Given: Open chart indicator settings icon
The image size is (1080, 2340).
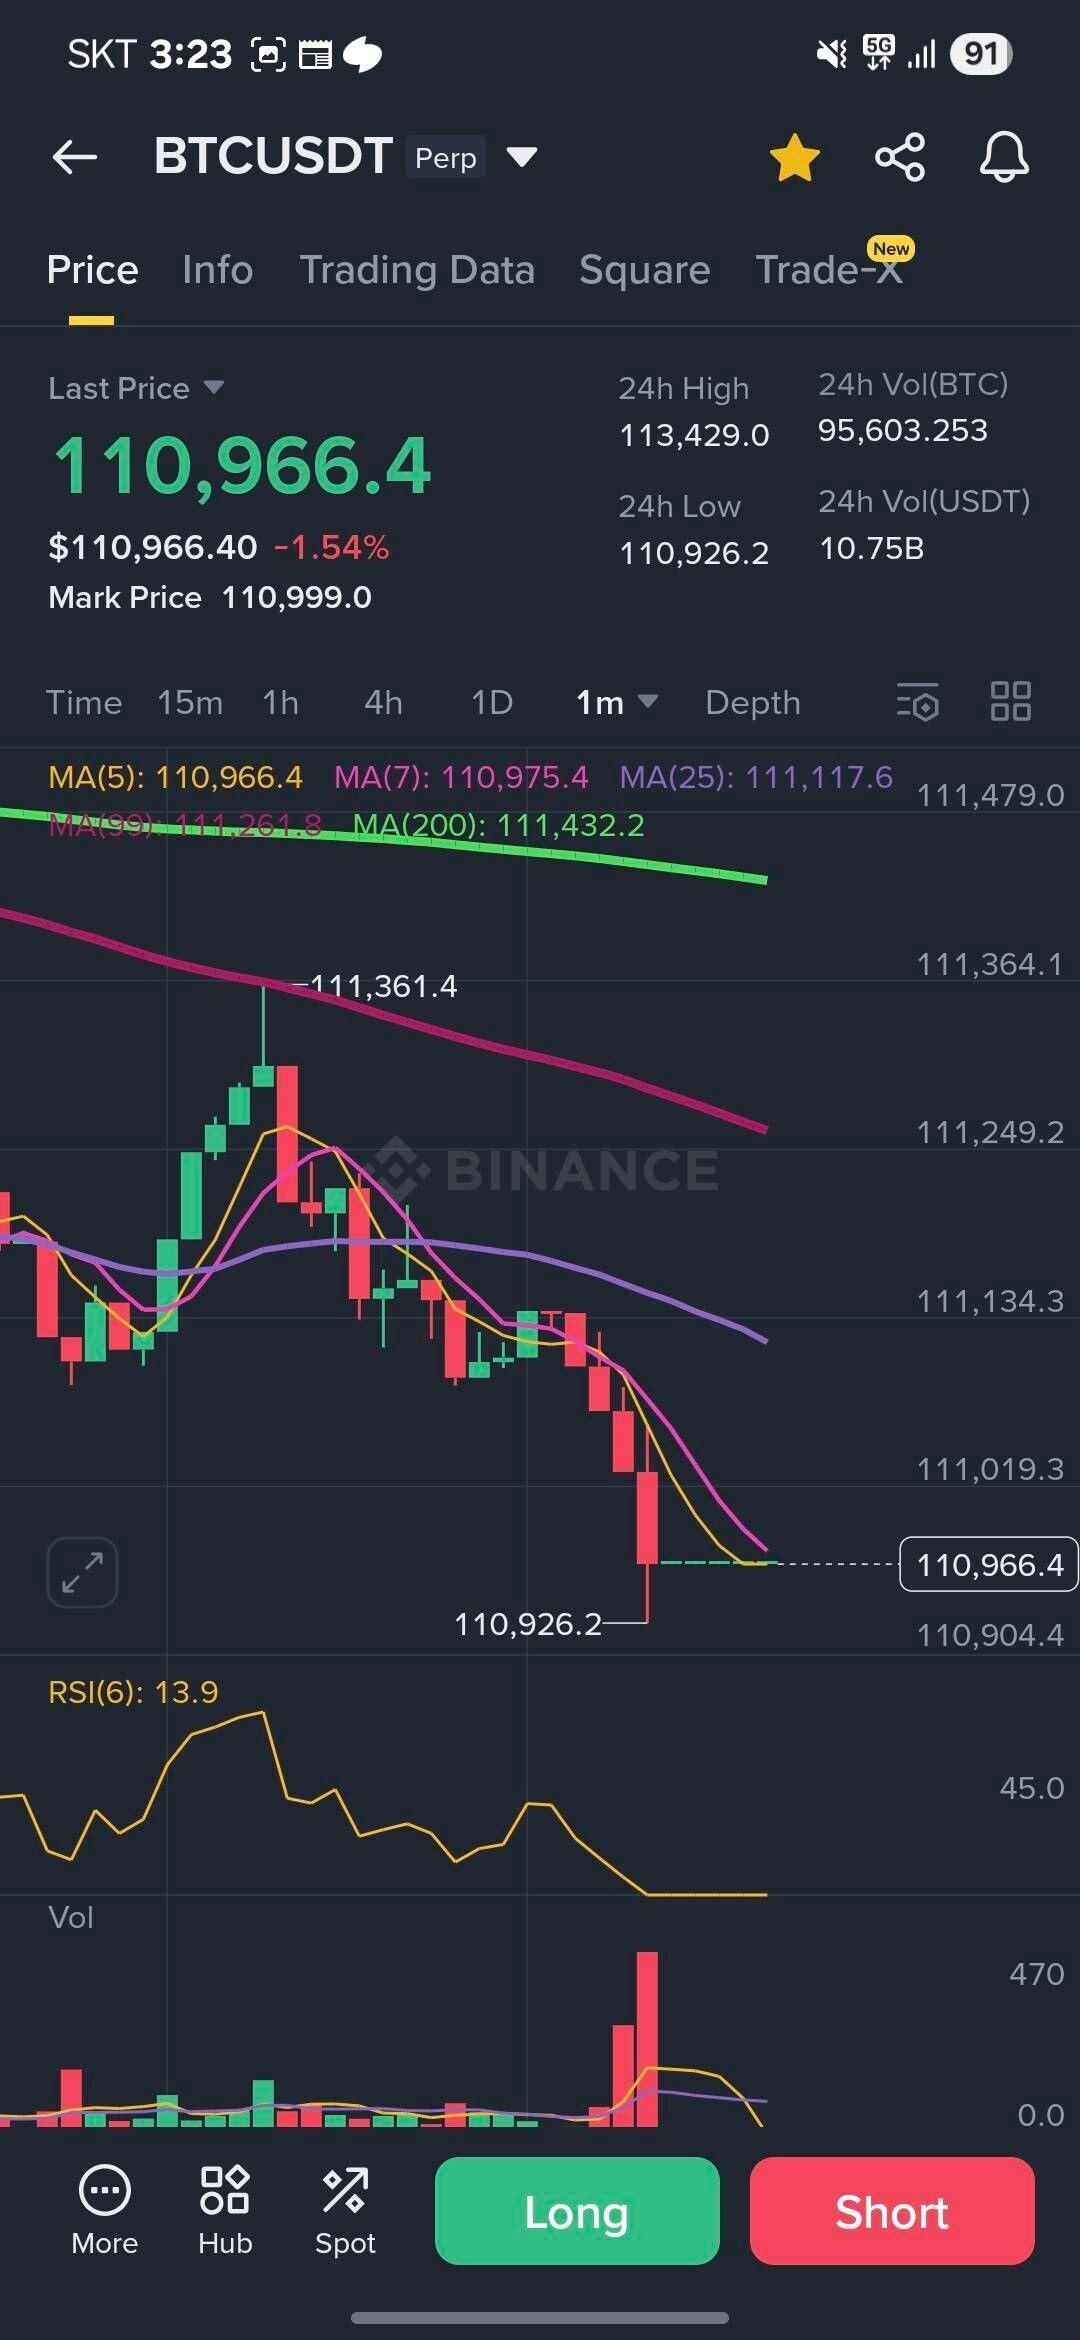Looking at the screenshot, I should click(x=918, y=702).
